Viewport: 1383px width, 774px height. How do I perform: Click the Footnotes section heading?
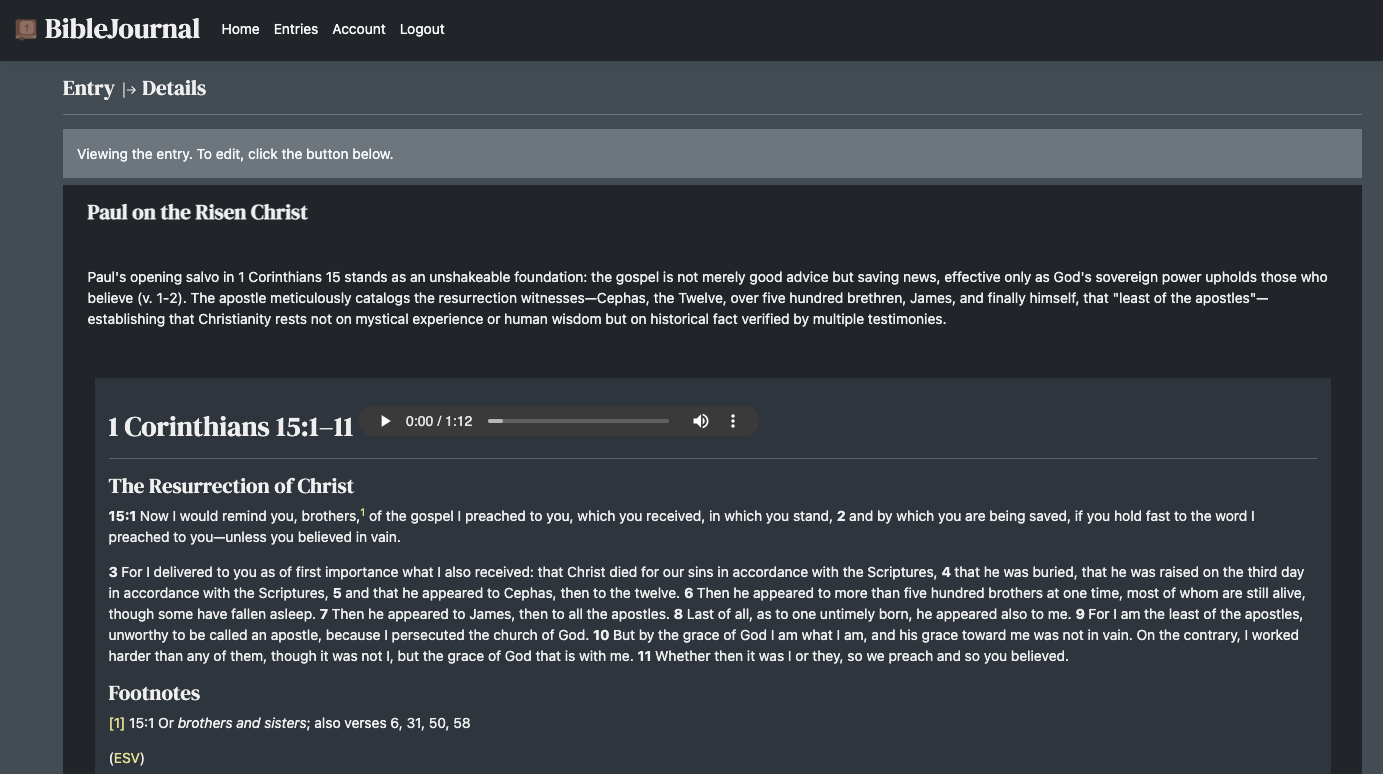(x=154, y=692)
